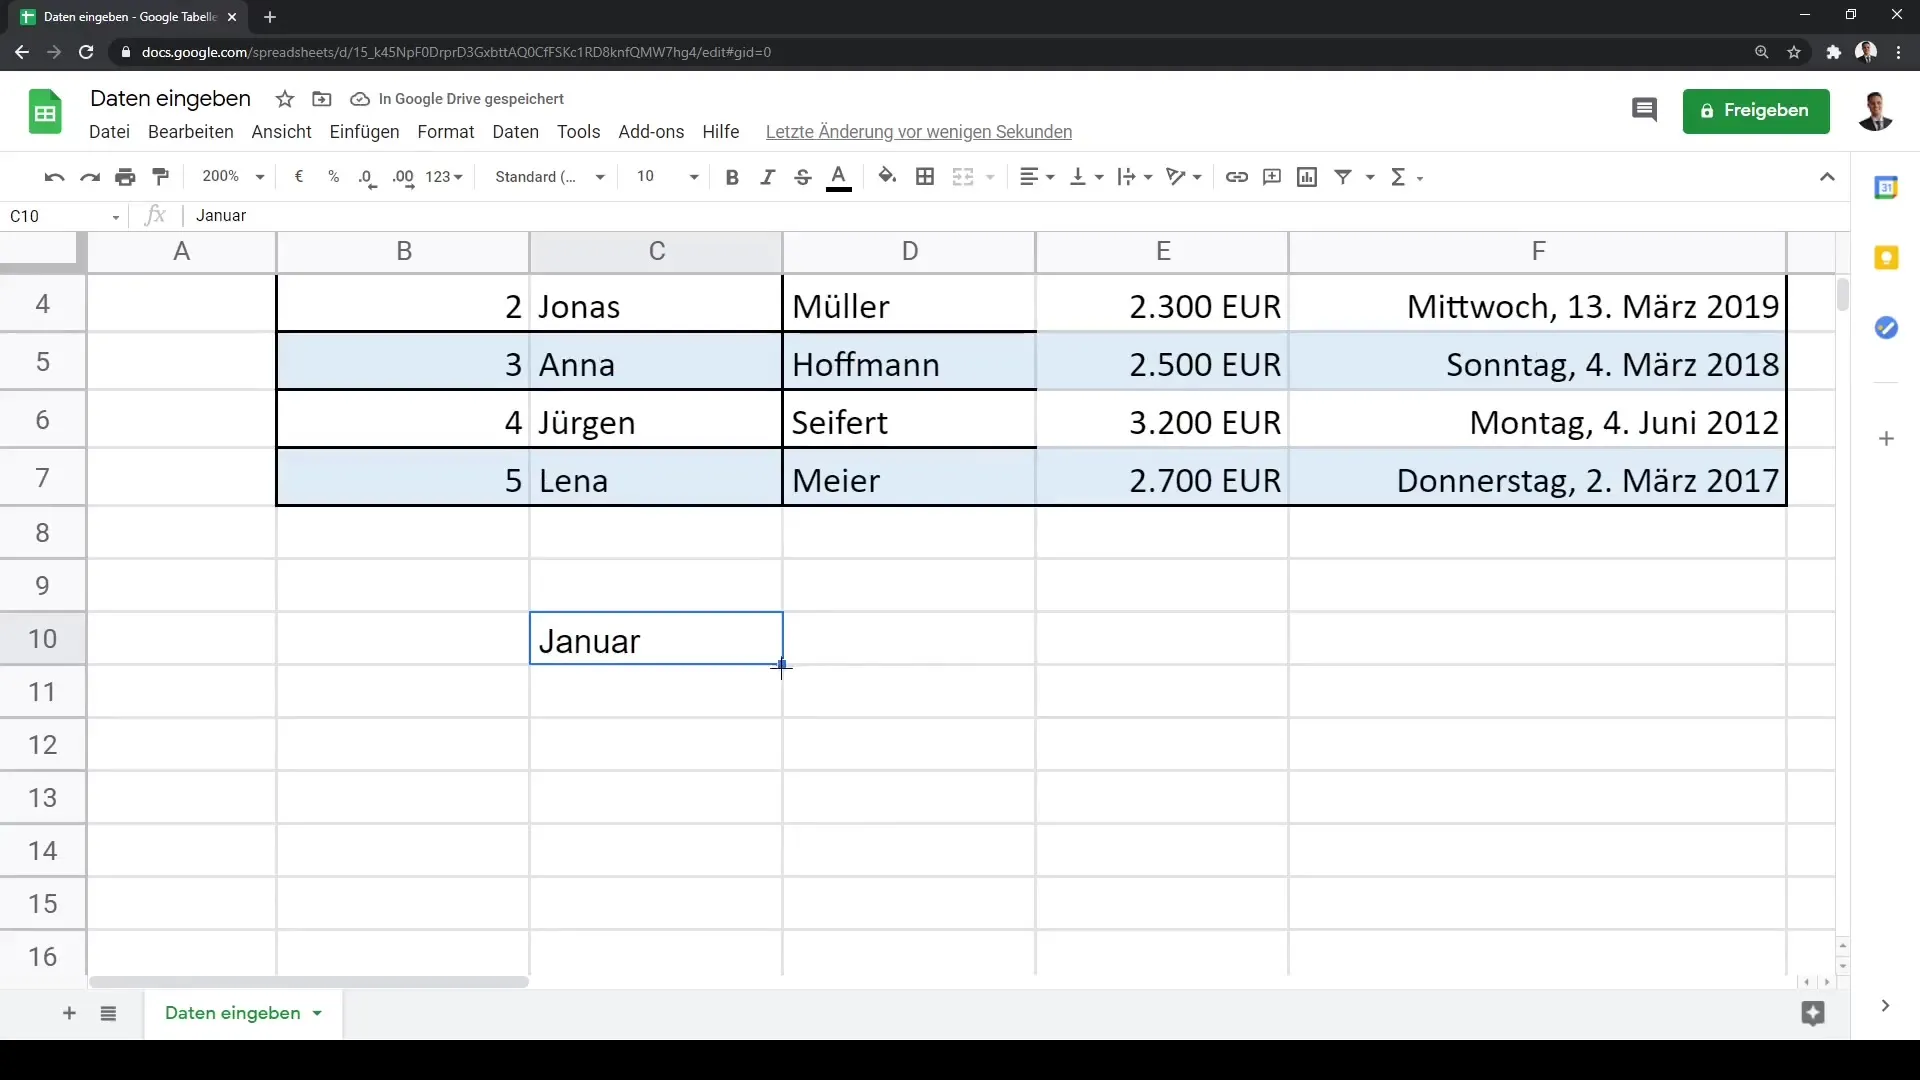Open the Bearbeiten menu
The height and width of the screenshot is (1080, 1920).
[190, 132]
